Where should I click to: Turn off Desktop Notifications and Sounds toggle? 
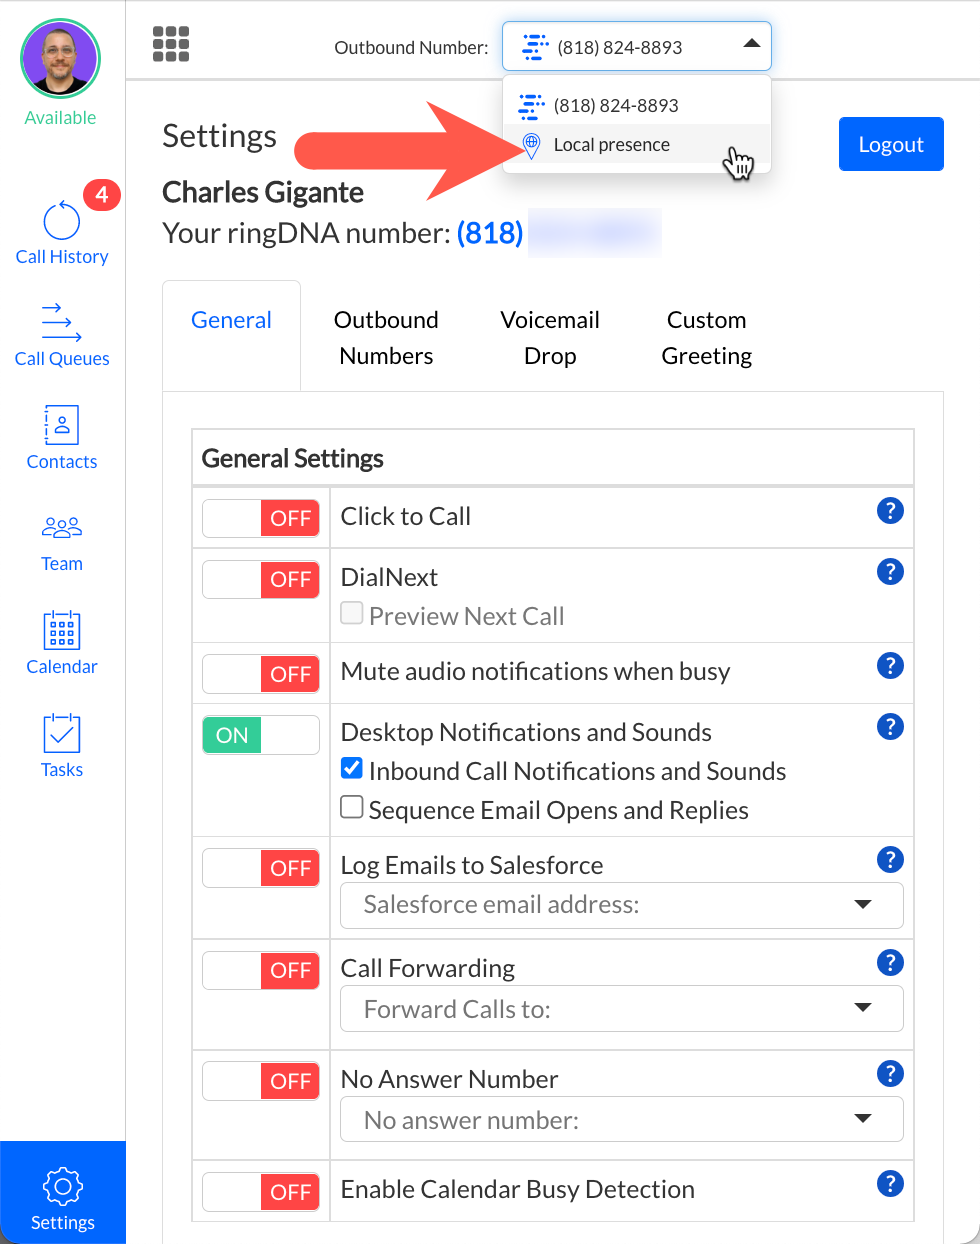click(x=261, y=735)
